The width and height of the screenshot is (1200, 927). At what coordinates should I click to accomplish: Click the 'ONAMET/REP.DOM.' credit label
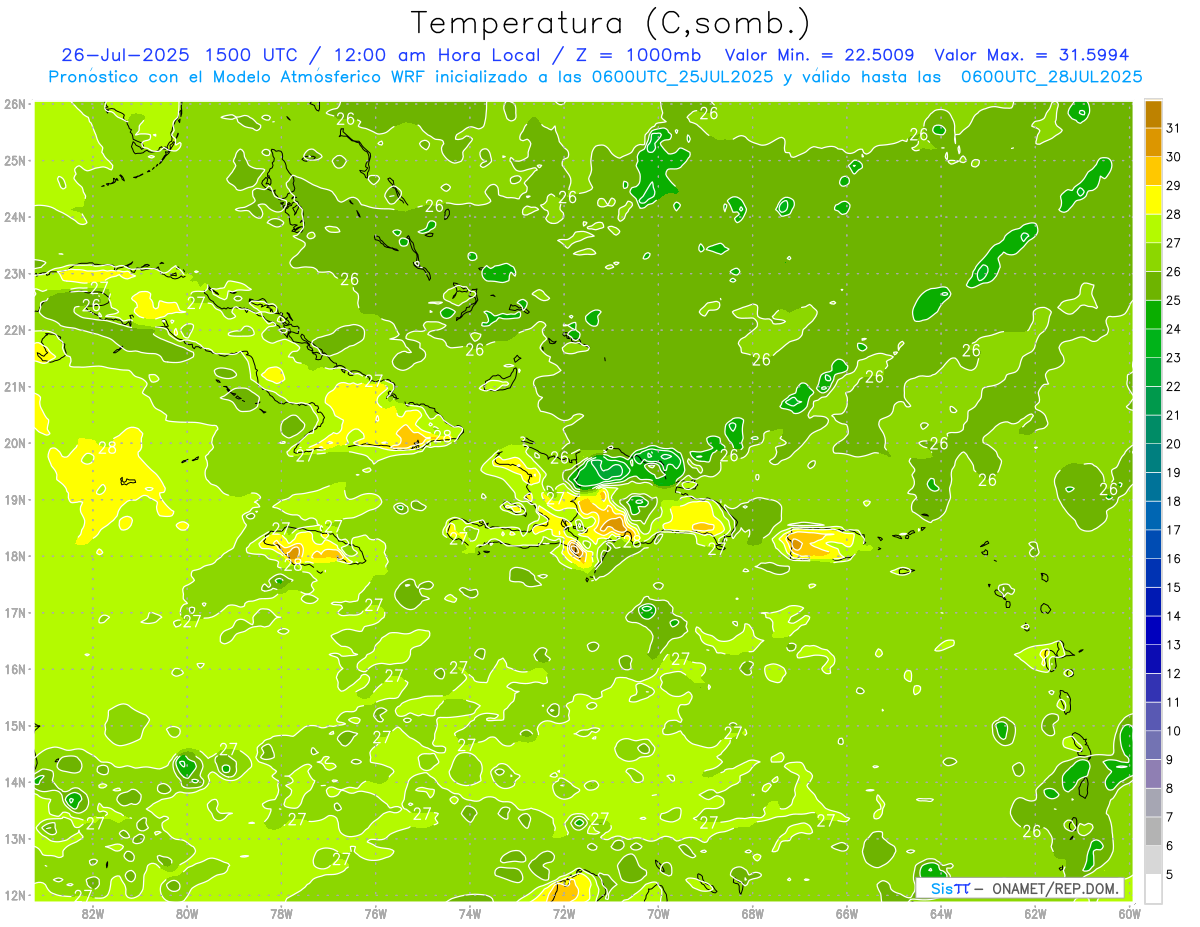(x=1056, y=888)
